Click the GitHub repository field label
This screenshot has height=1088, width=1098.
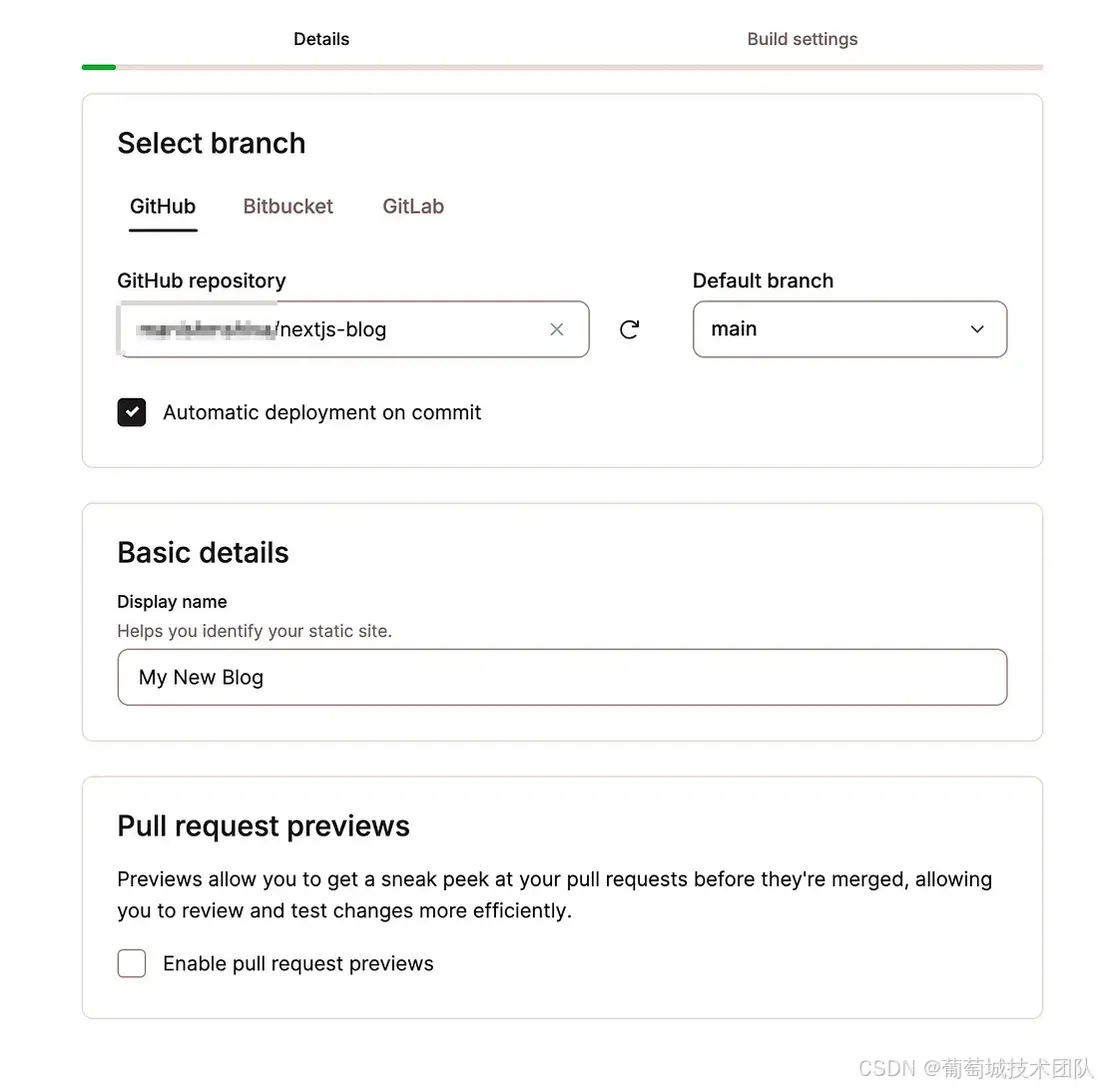pyautogui.click(x=201, y=281)
